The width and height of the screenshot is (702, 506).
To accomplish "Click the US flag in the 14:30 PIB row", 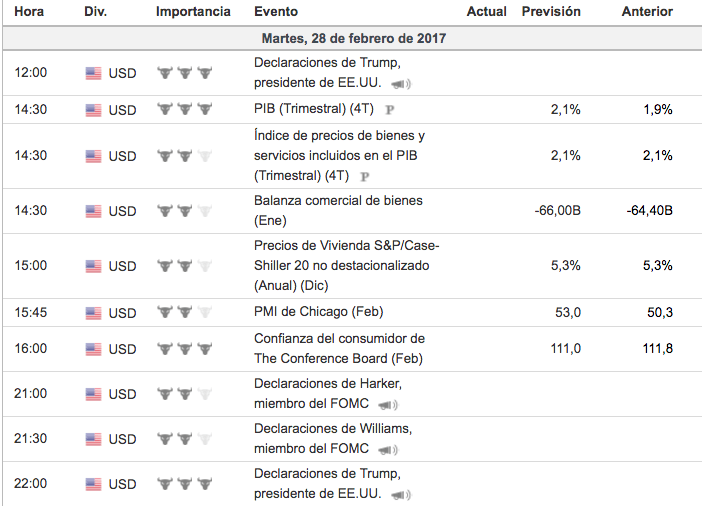I will 94,110.
